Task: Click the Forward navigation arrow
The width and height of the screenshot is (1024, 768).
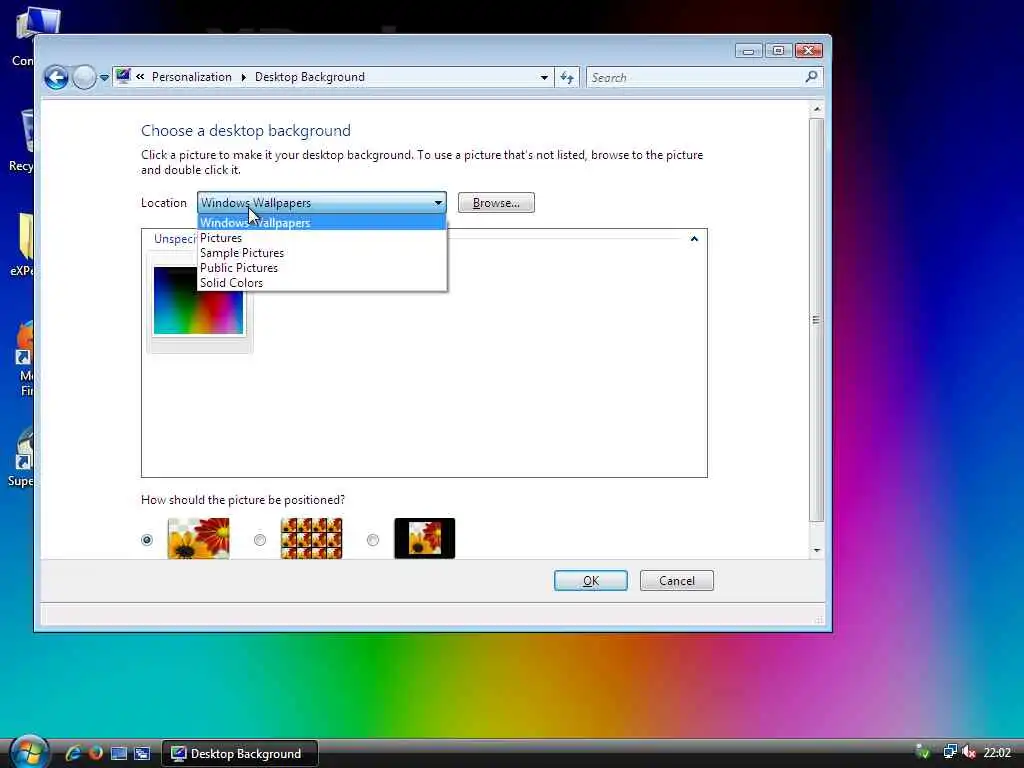Action: [x=84, y=78]
